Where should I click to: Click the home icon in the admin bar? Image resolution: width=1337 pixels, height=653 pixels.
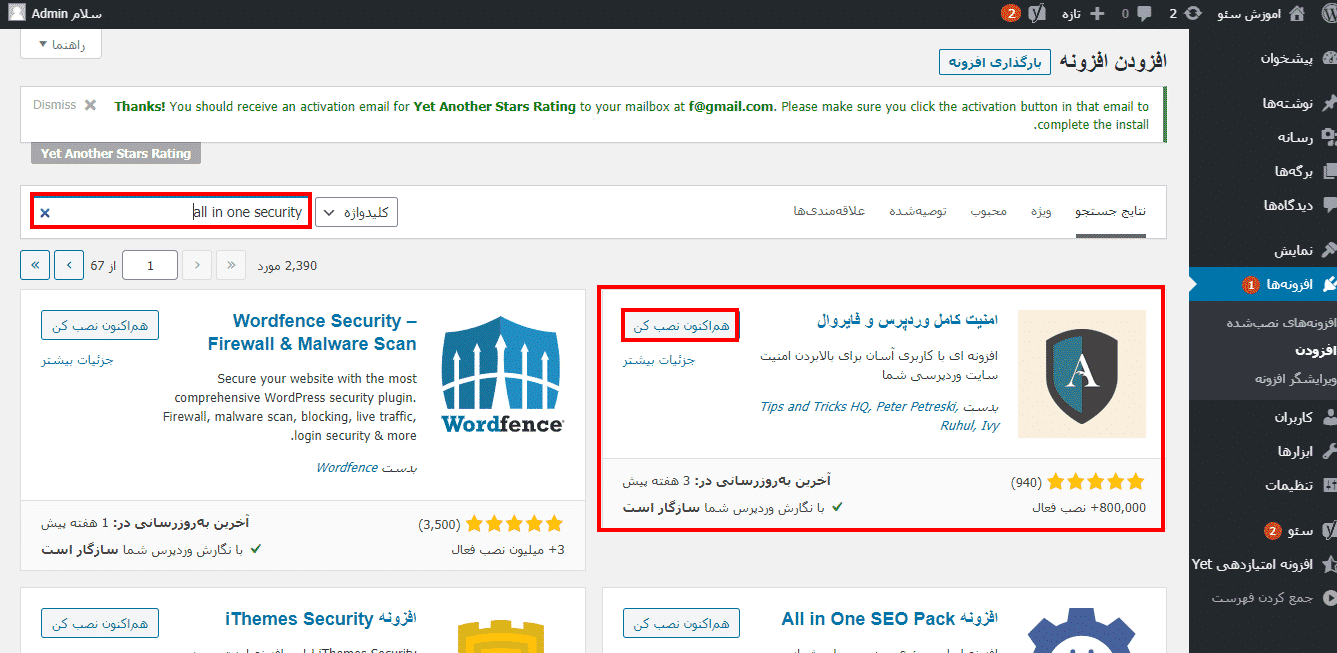(x=1297, y=14)
